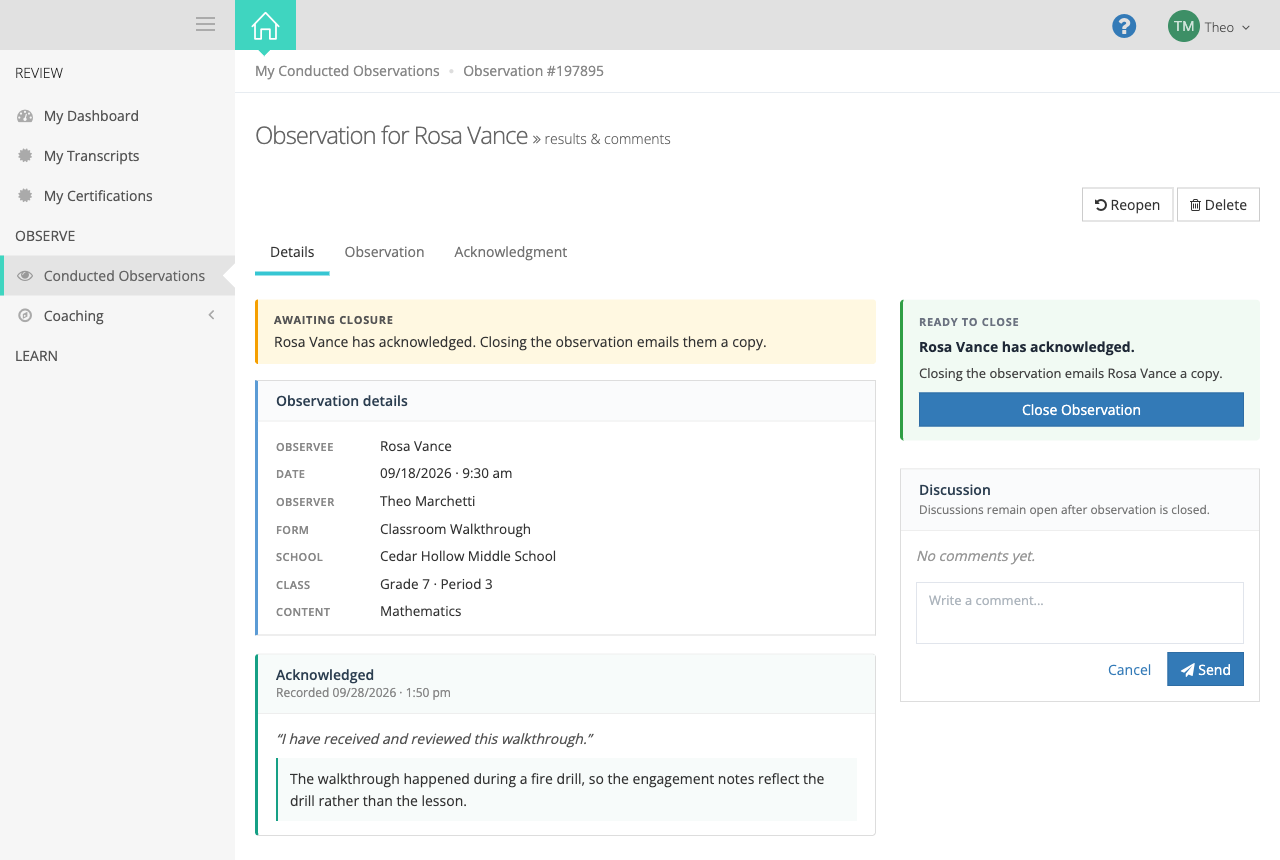The height and width of the screenshot is (860, 1280).
Task: Expand the Coaching submenu chevron
Action: (211, 315)
